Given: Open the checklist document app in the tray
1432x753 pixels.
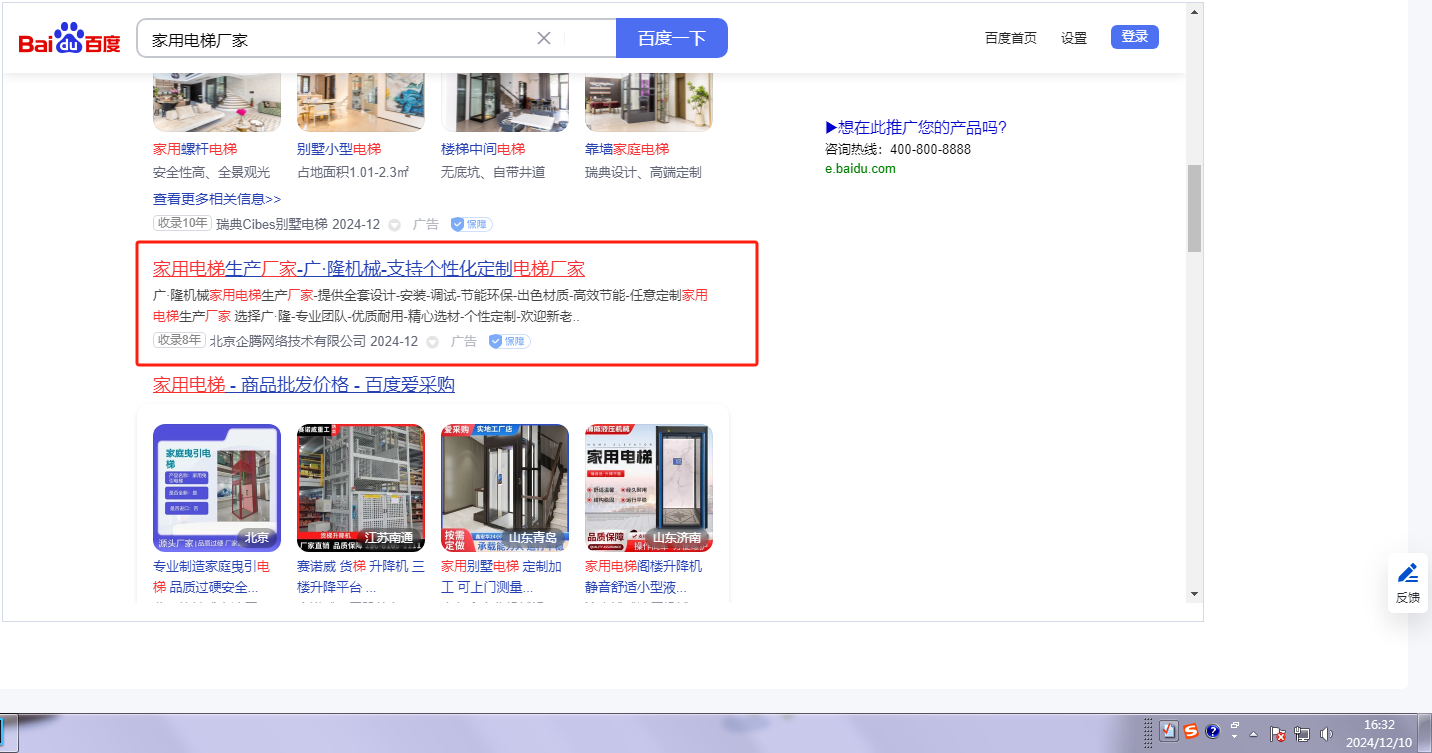Looking at the screenshot, I should click(x=1168, y=731).
